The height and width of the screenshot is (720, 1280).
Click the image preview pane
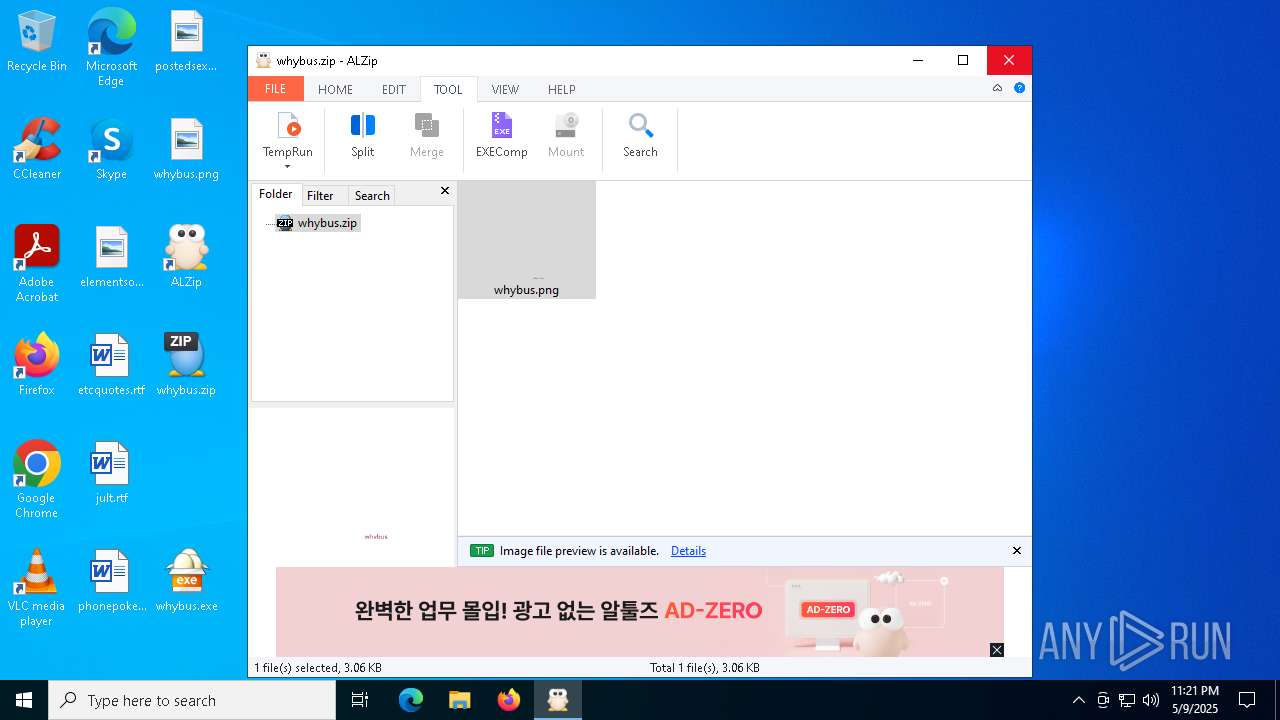coord(352,488)
